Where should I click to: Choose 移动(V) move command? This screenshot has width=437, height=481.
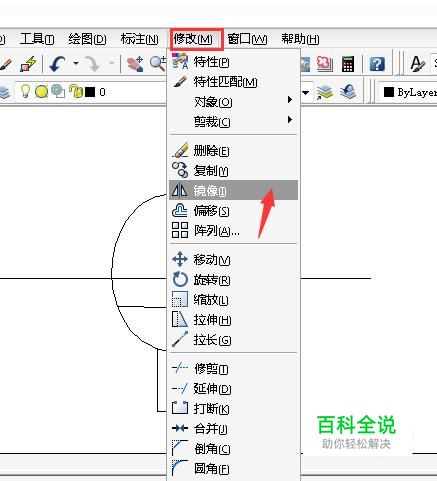click(x=233, y=260)
